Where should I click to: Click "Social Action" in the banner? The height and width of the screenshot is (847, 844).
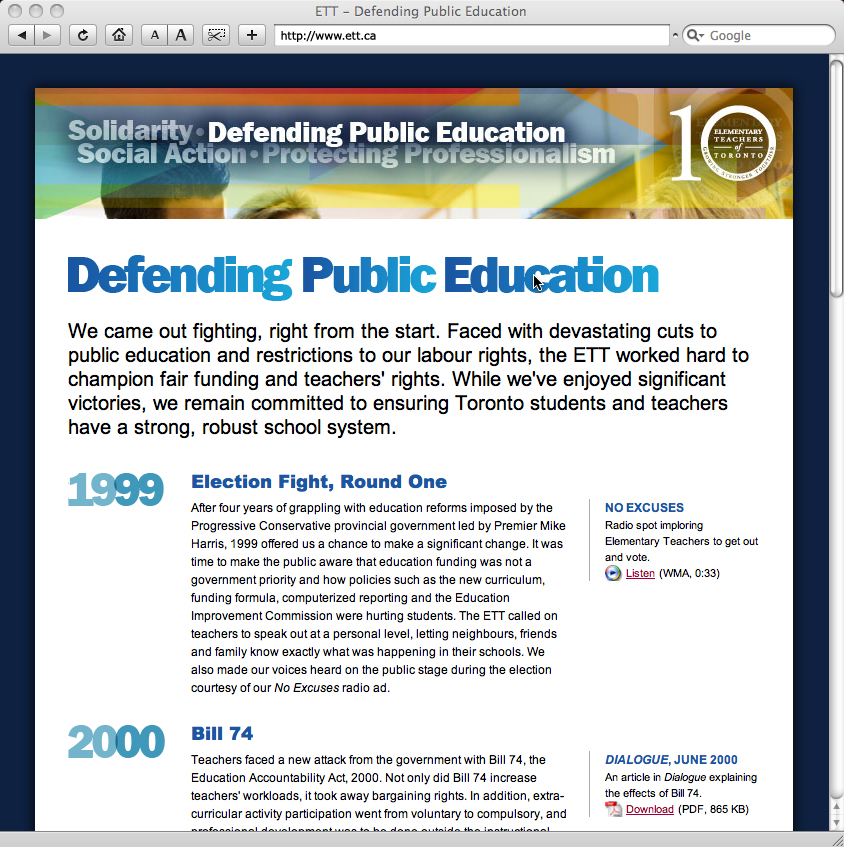pos(162,154)
